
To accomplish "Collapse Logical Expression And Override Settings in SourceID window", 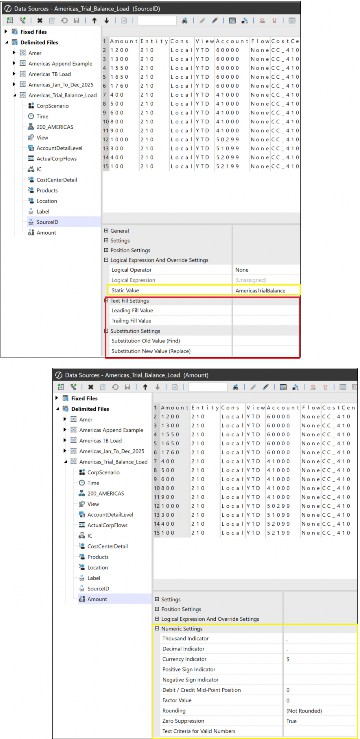I will pos(106,260).
